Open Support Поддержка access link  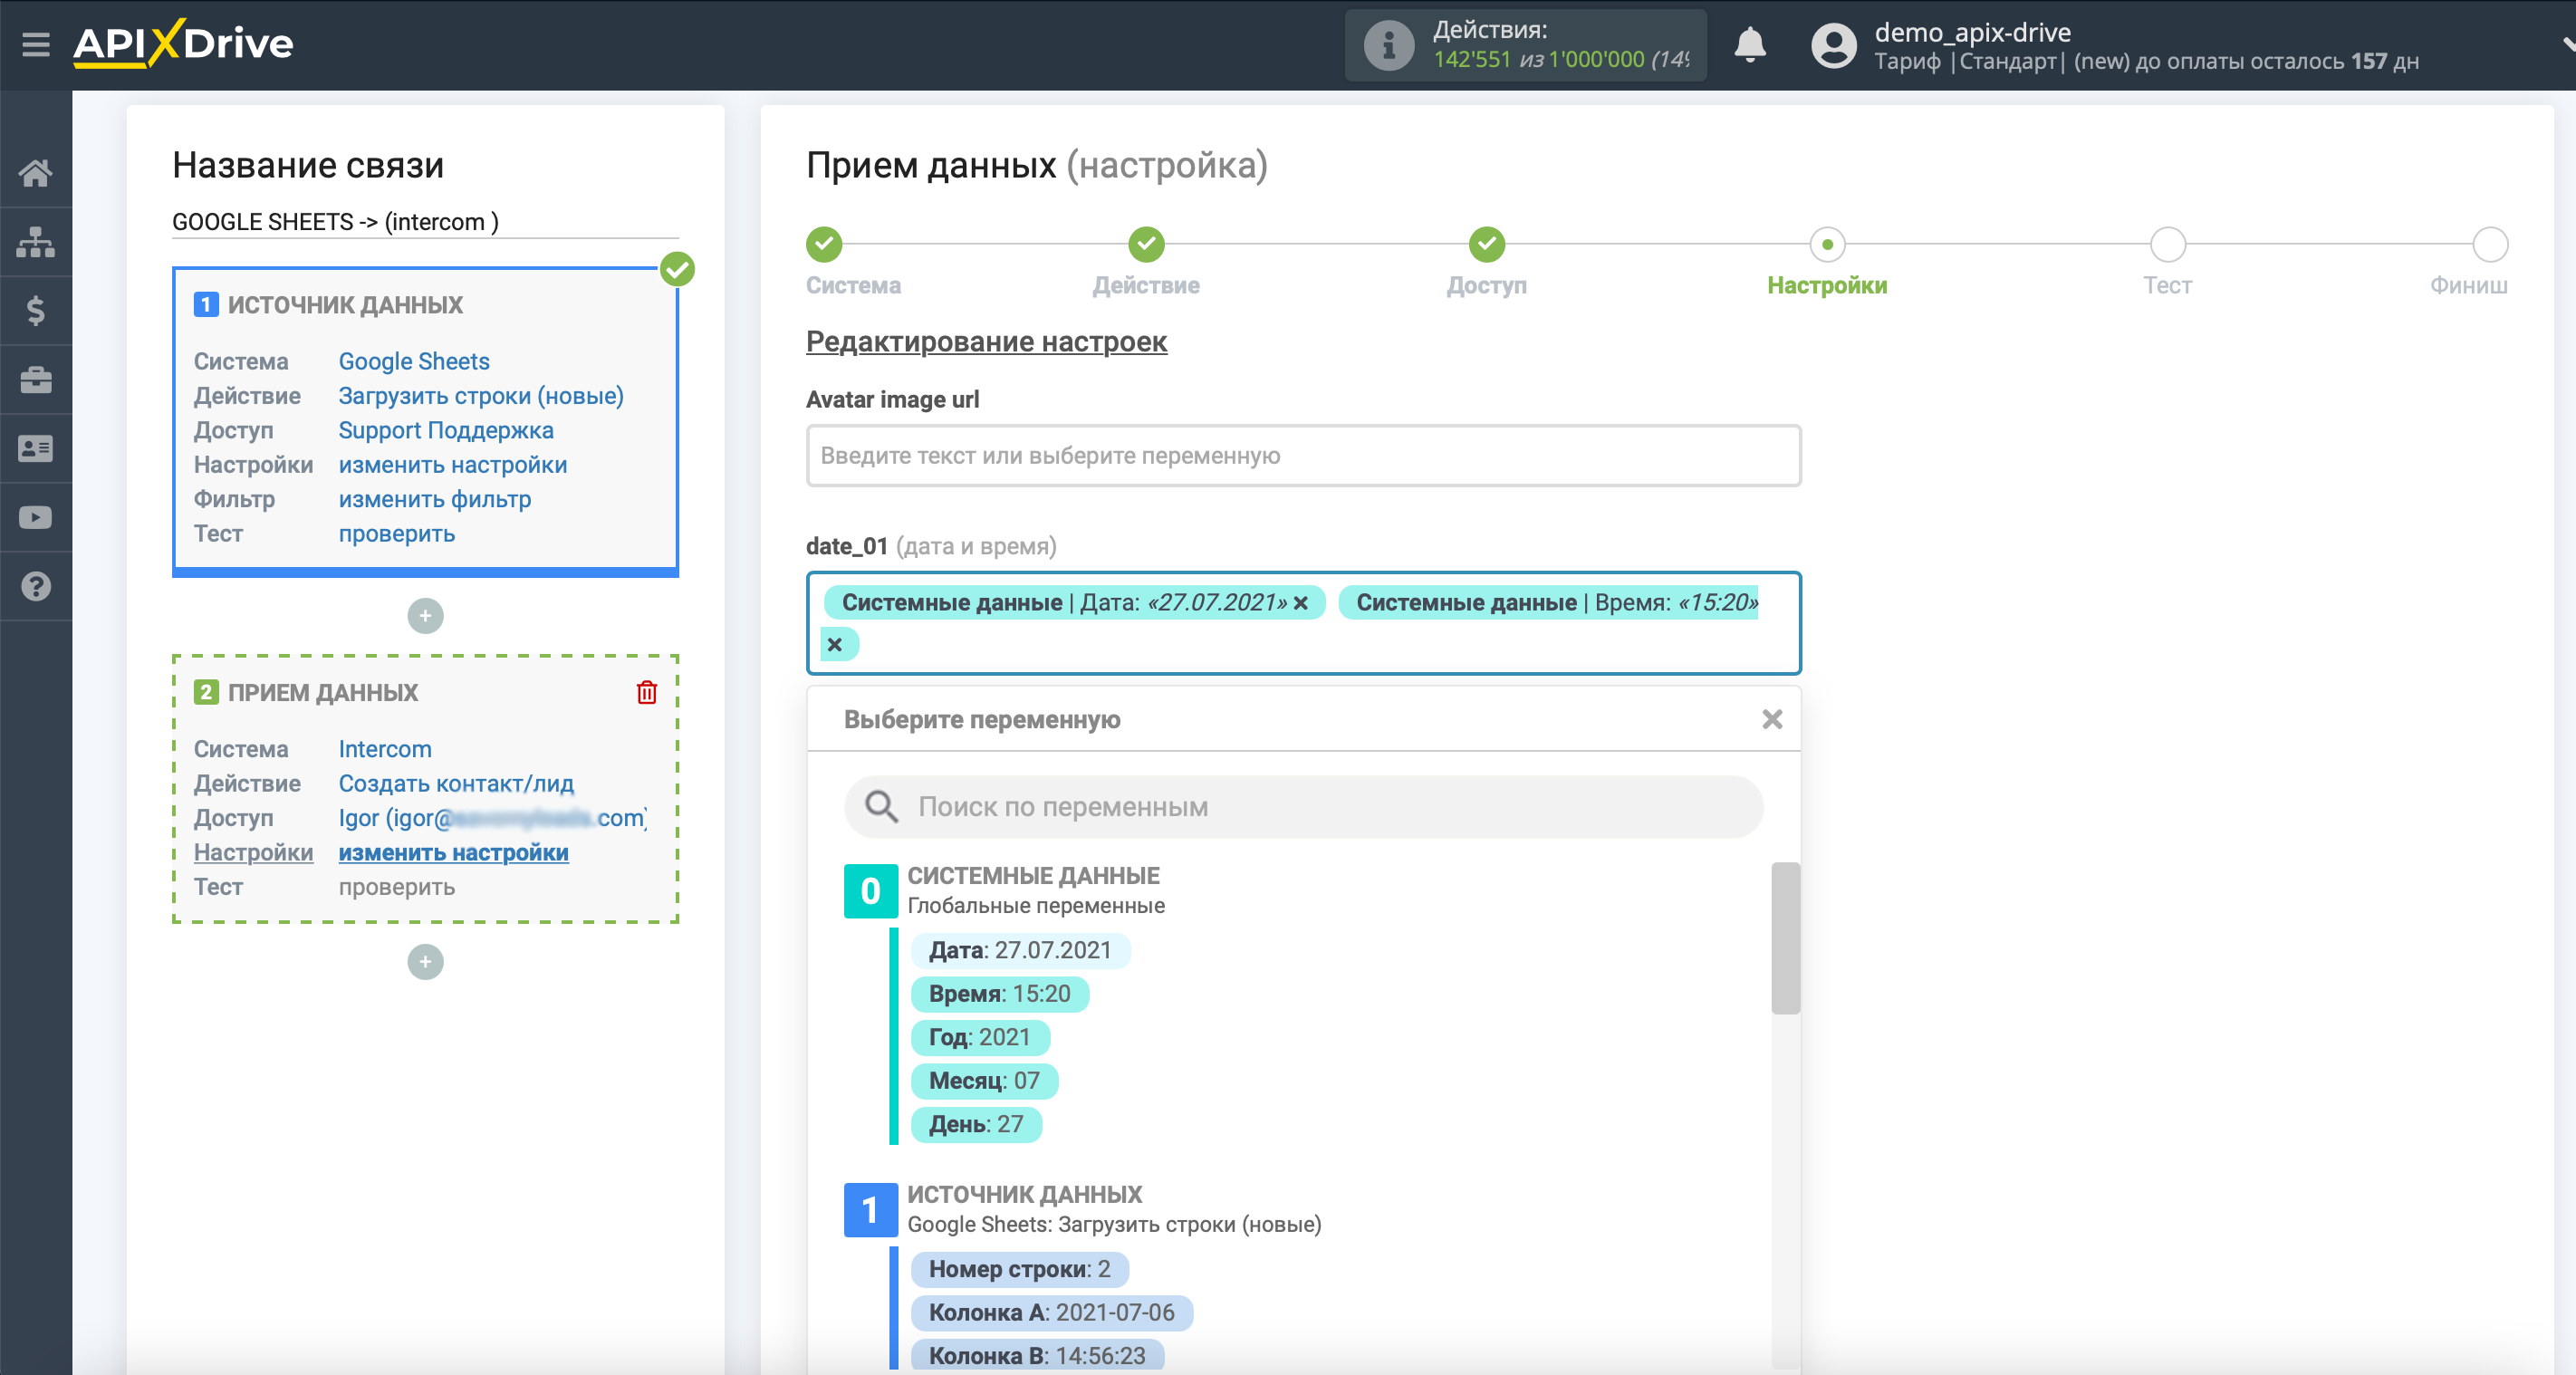coord(446,430)
